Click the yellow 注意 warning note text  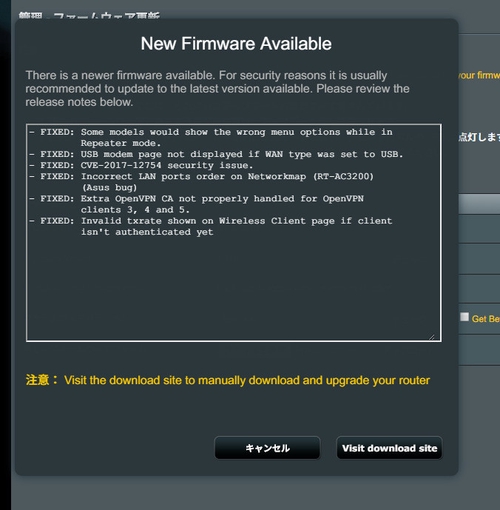[228, 380]
